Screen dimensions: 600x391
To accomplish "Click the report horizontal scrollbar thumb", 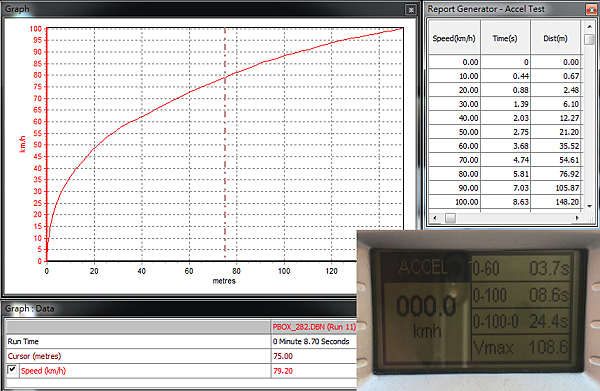I will pyautogui.click(x=451, y=218).
